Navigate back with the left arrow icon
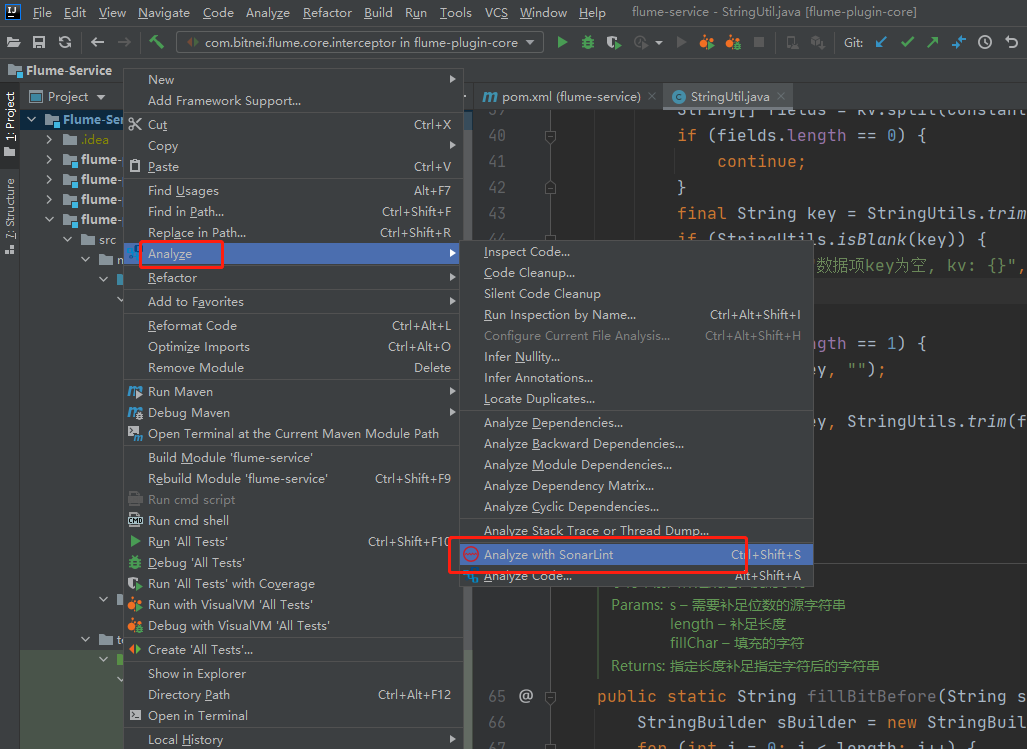The image size is (1027, 749). coord(97,42)
